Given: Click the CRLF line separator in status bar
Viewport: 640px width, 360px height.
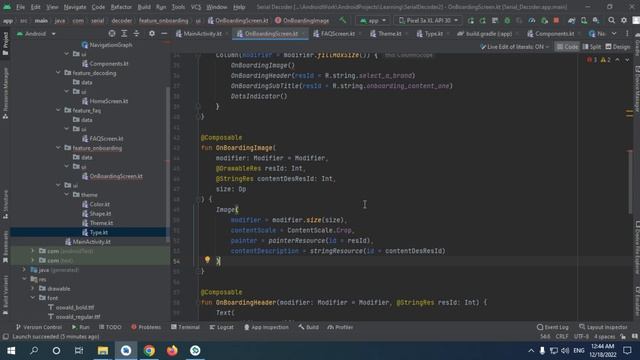Looking at the screenshot, I should [x=562, y=337].
